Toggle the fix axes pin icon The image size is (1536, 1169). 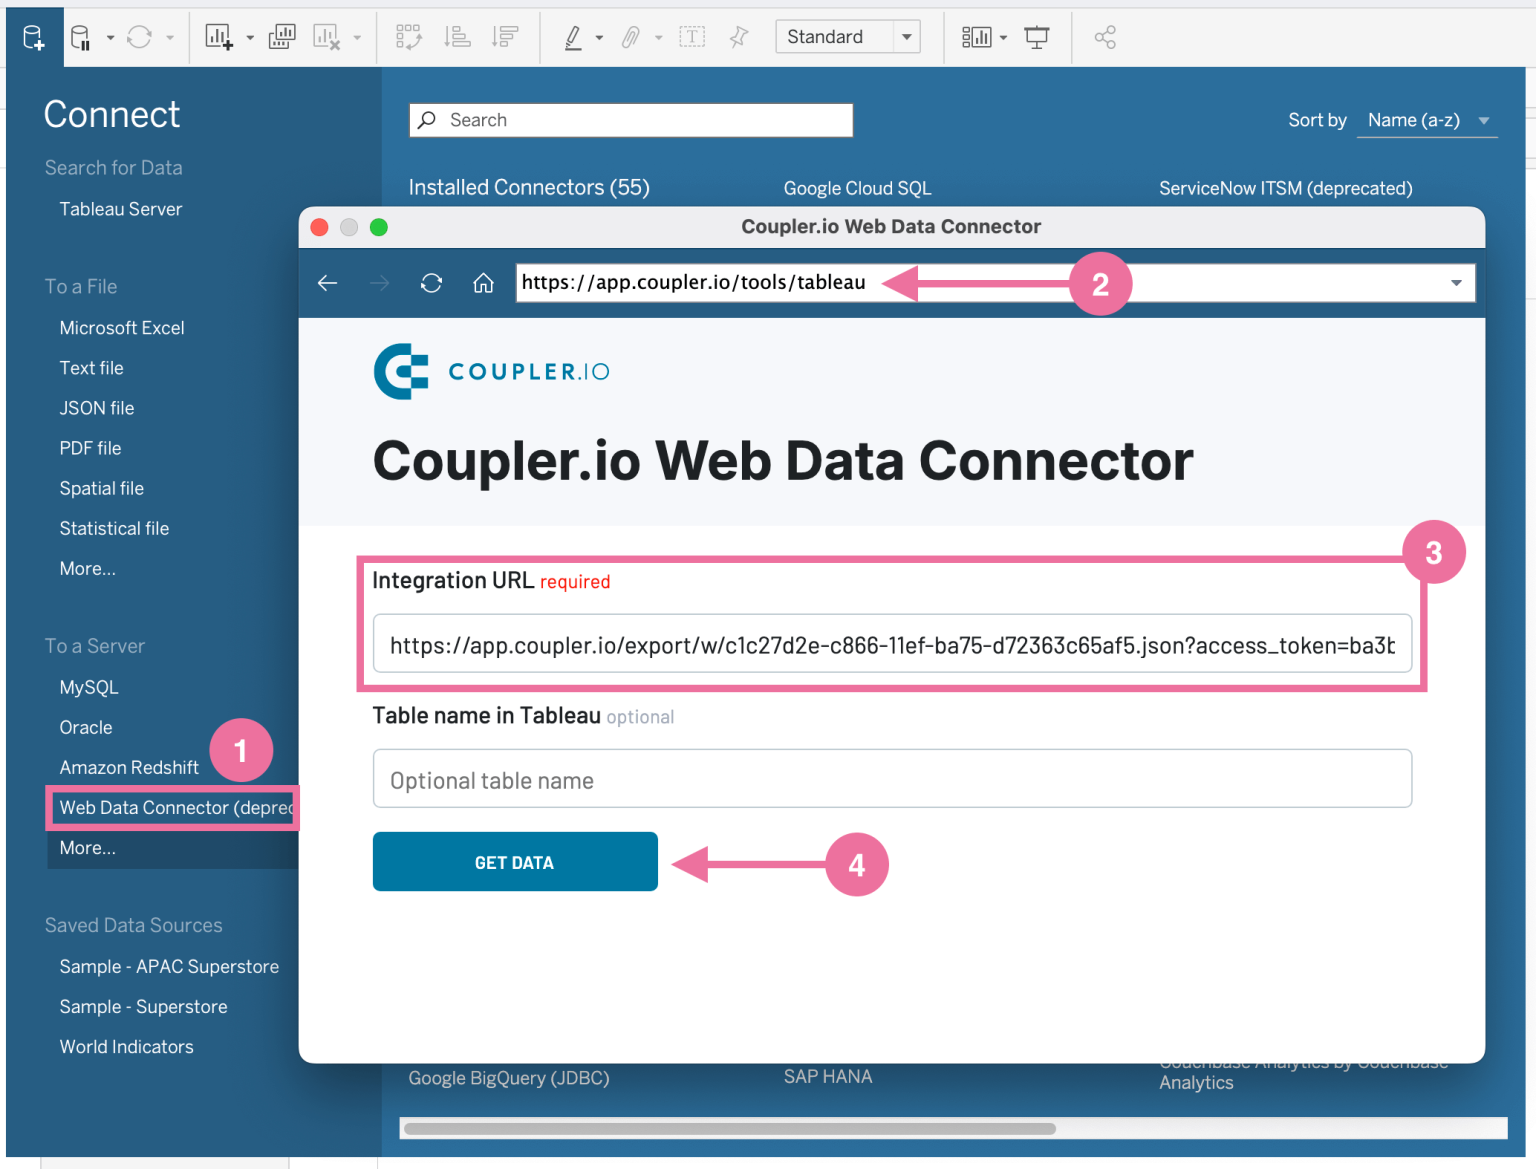coord(738,36)
